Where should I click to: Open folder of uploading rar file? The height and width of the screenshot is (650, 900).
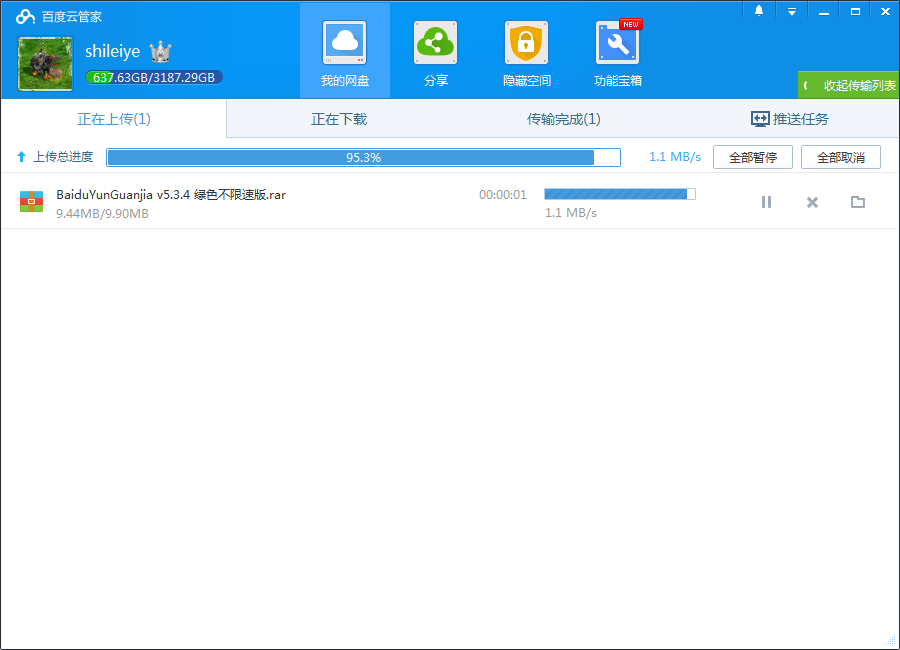coord(858,202)
